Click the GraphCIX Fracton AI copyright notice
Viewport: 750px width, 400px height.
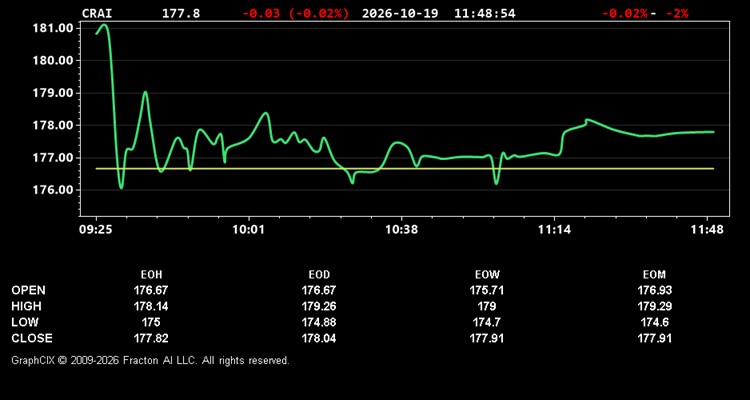pos(150,360)
